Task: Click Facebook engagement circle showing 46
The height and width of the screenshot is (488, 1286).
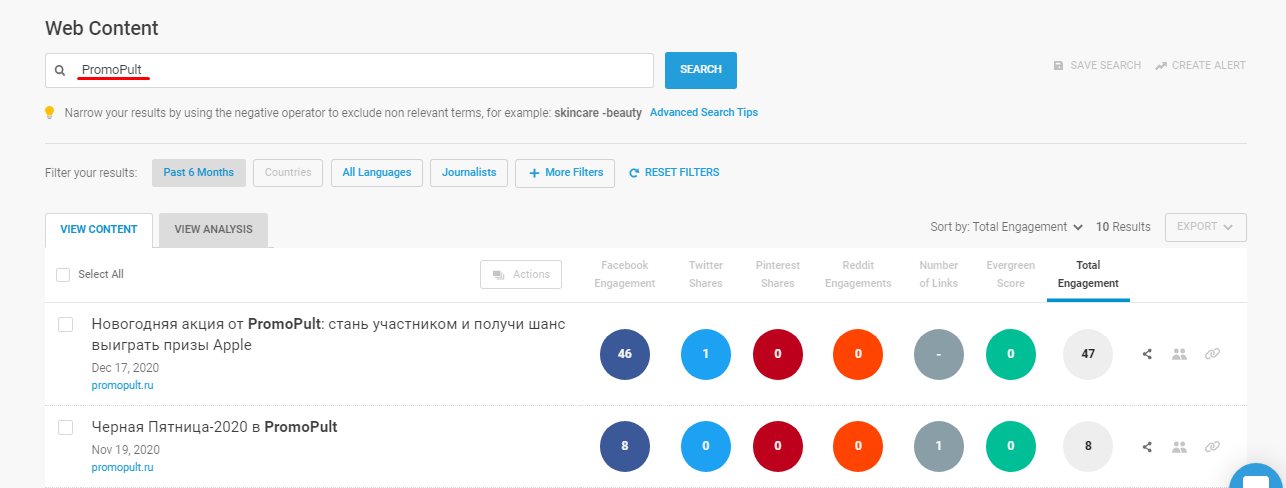Action: [x=625, y=354]
